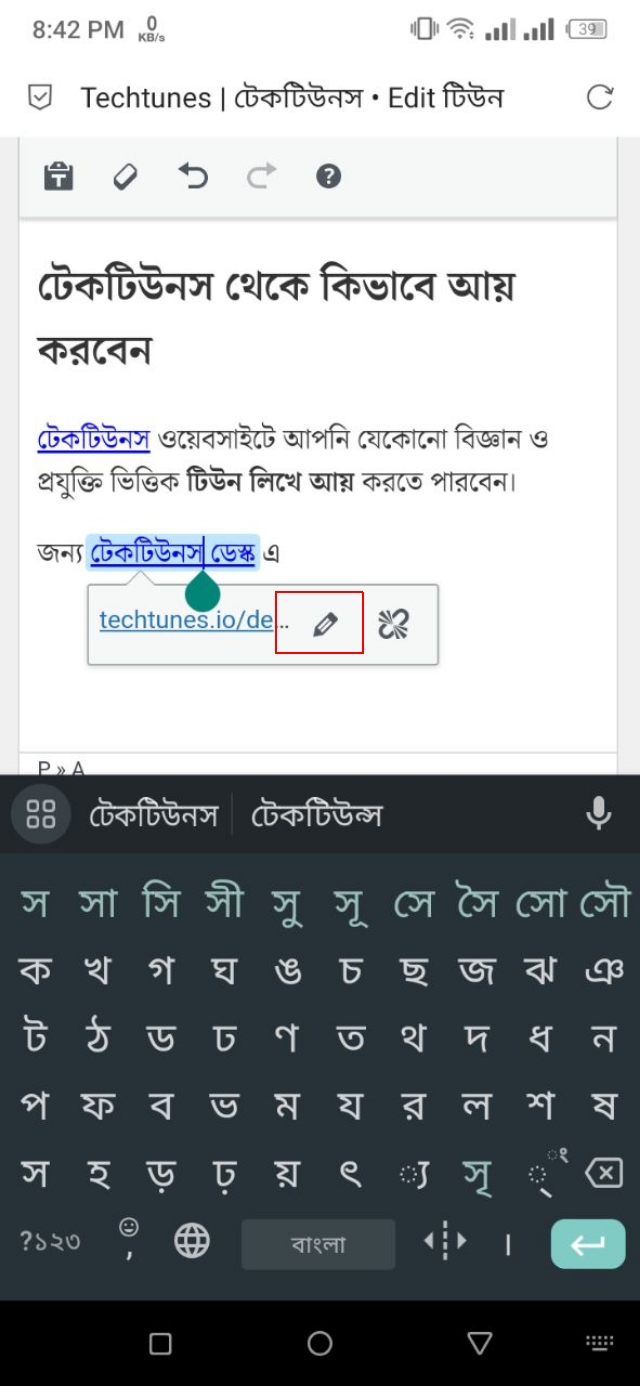Tap the বাংলা spacebar key

point(318,1244)
